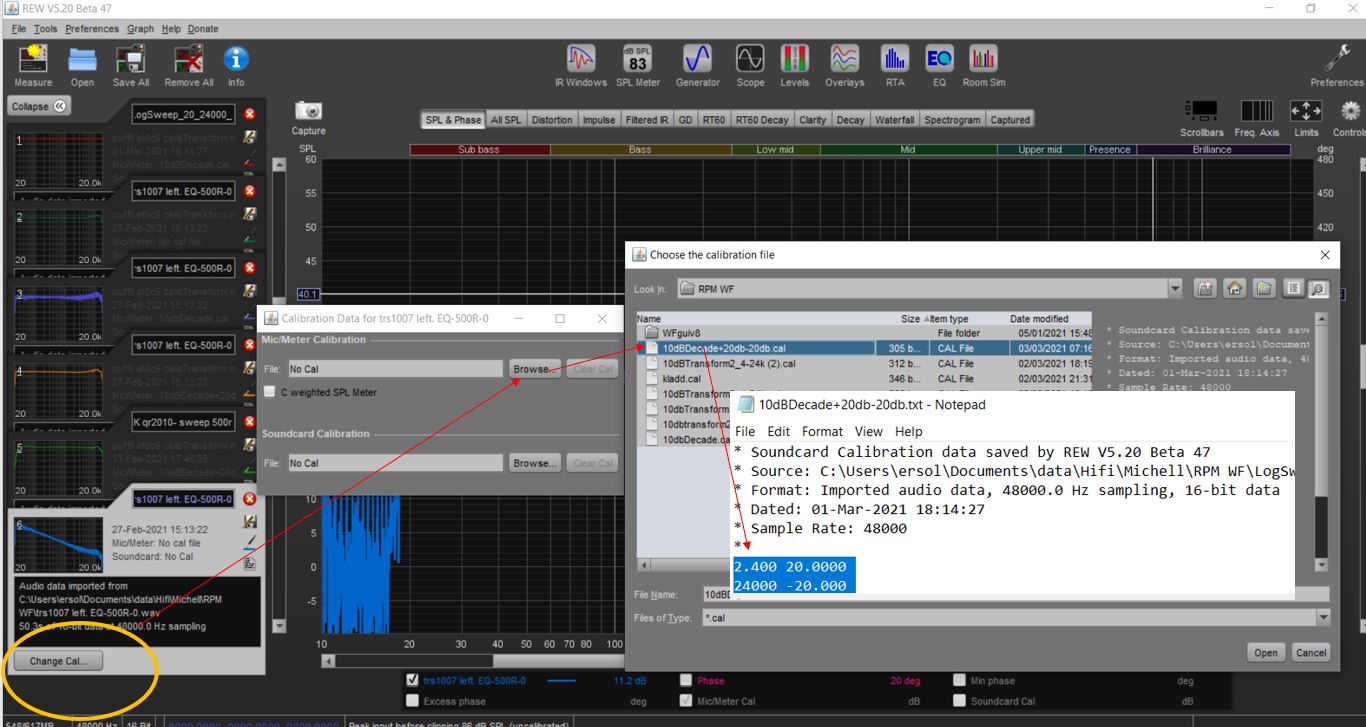Screen dimensions: 1366x727
Task: Click the Remove All icon
Action: (x=189, y=60)
